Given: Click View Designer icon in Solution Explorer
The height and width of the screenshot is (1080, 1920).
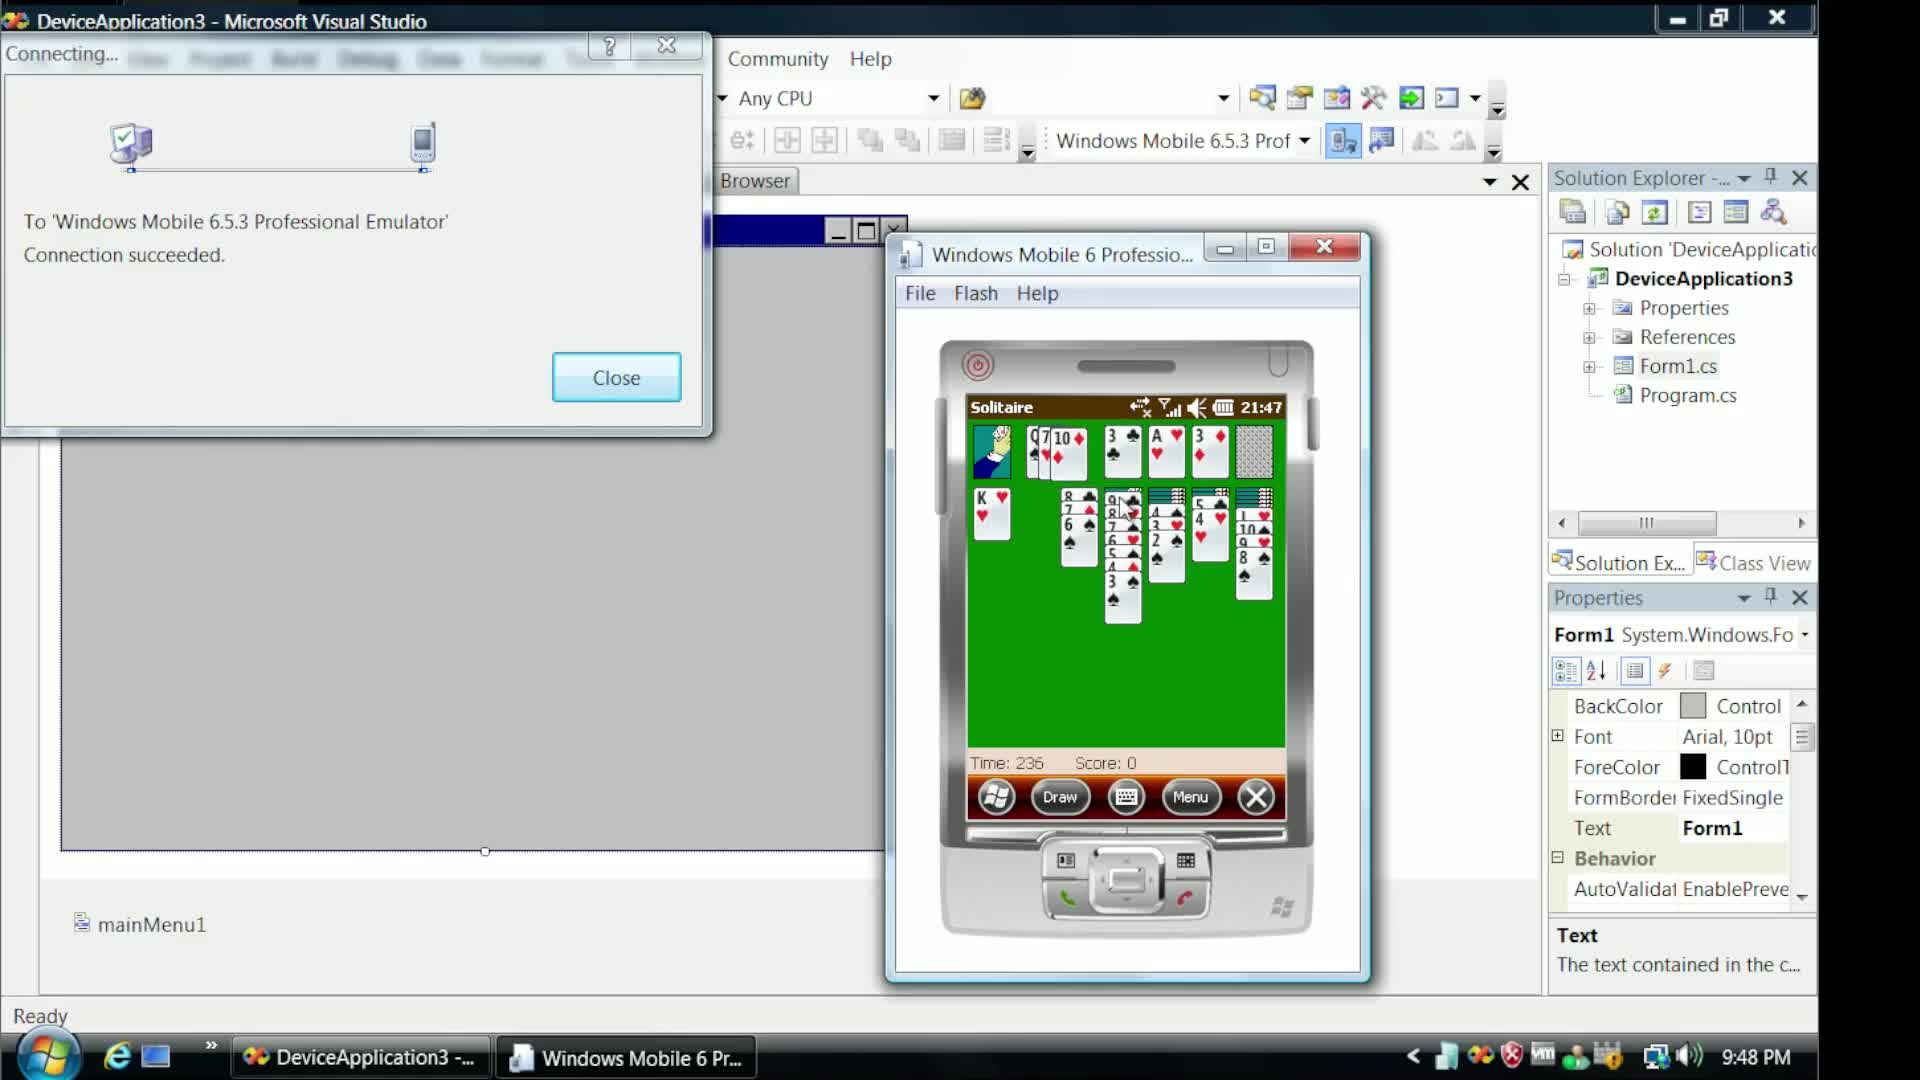Looking at the screenshot, I should coord(1736,212).
